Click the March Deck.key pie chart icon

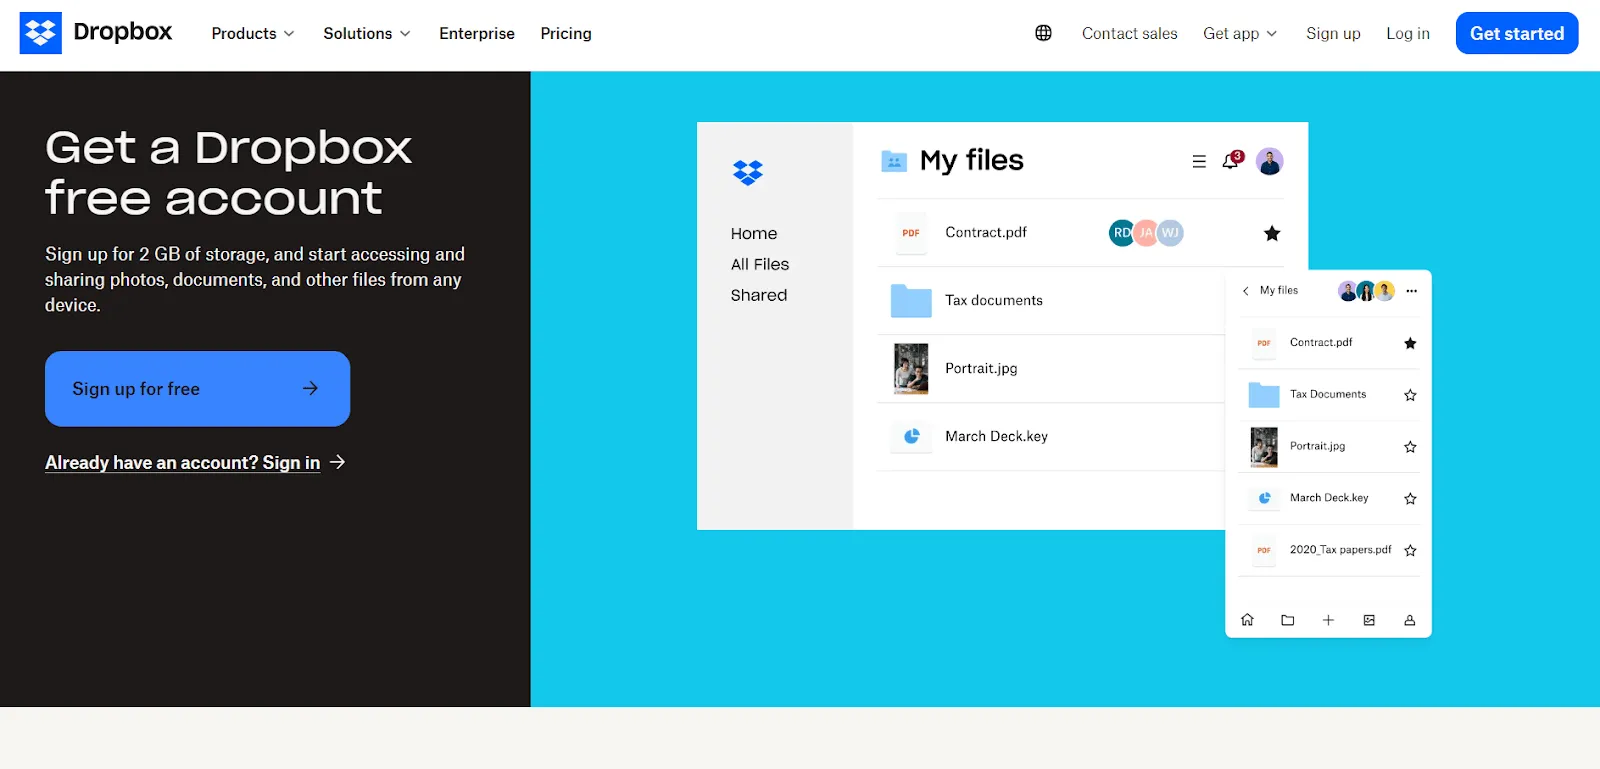912,436
